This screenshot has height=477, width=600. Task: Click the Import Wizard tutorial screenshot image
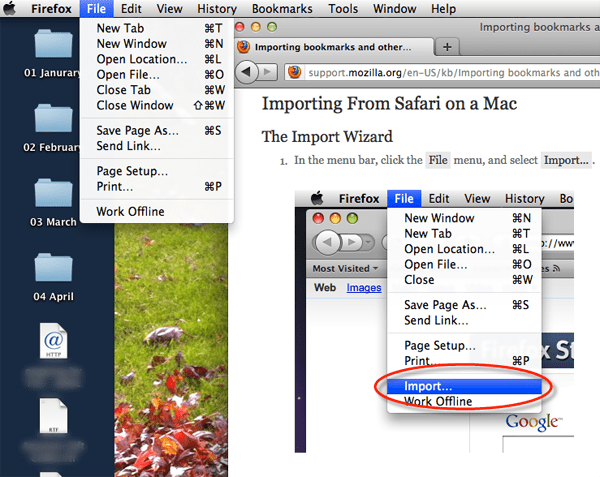[434, 318]
